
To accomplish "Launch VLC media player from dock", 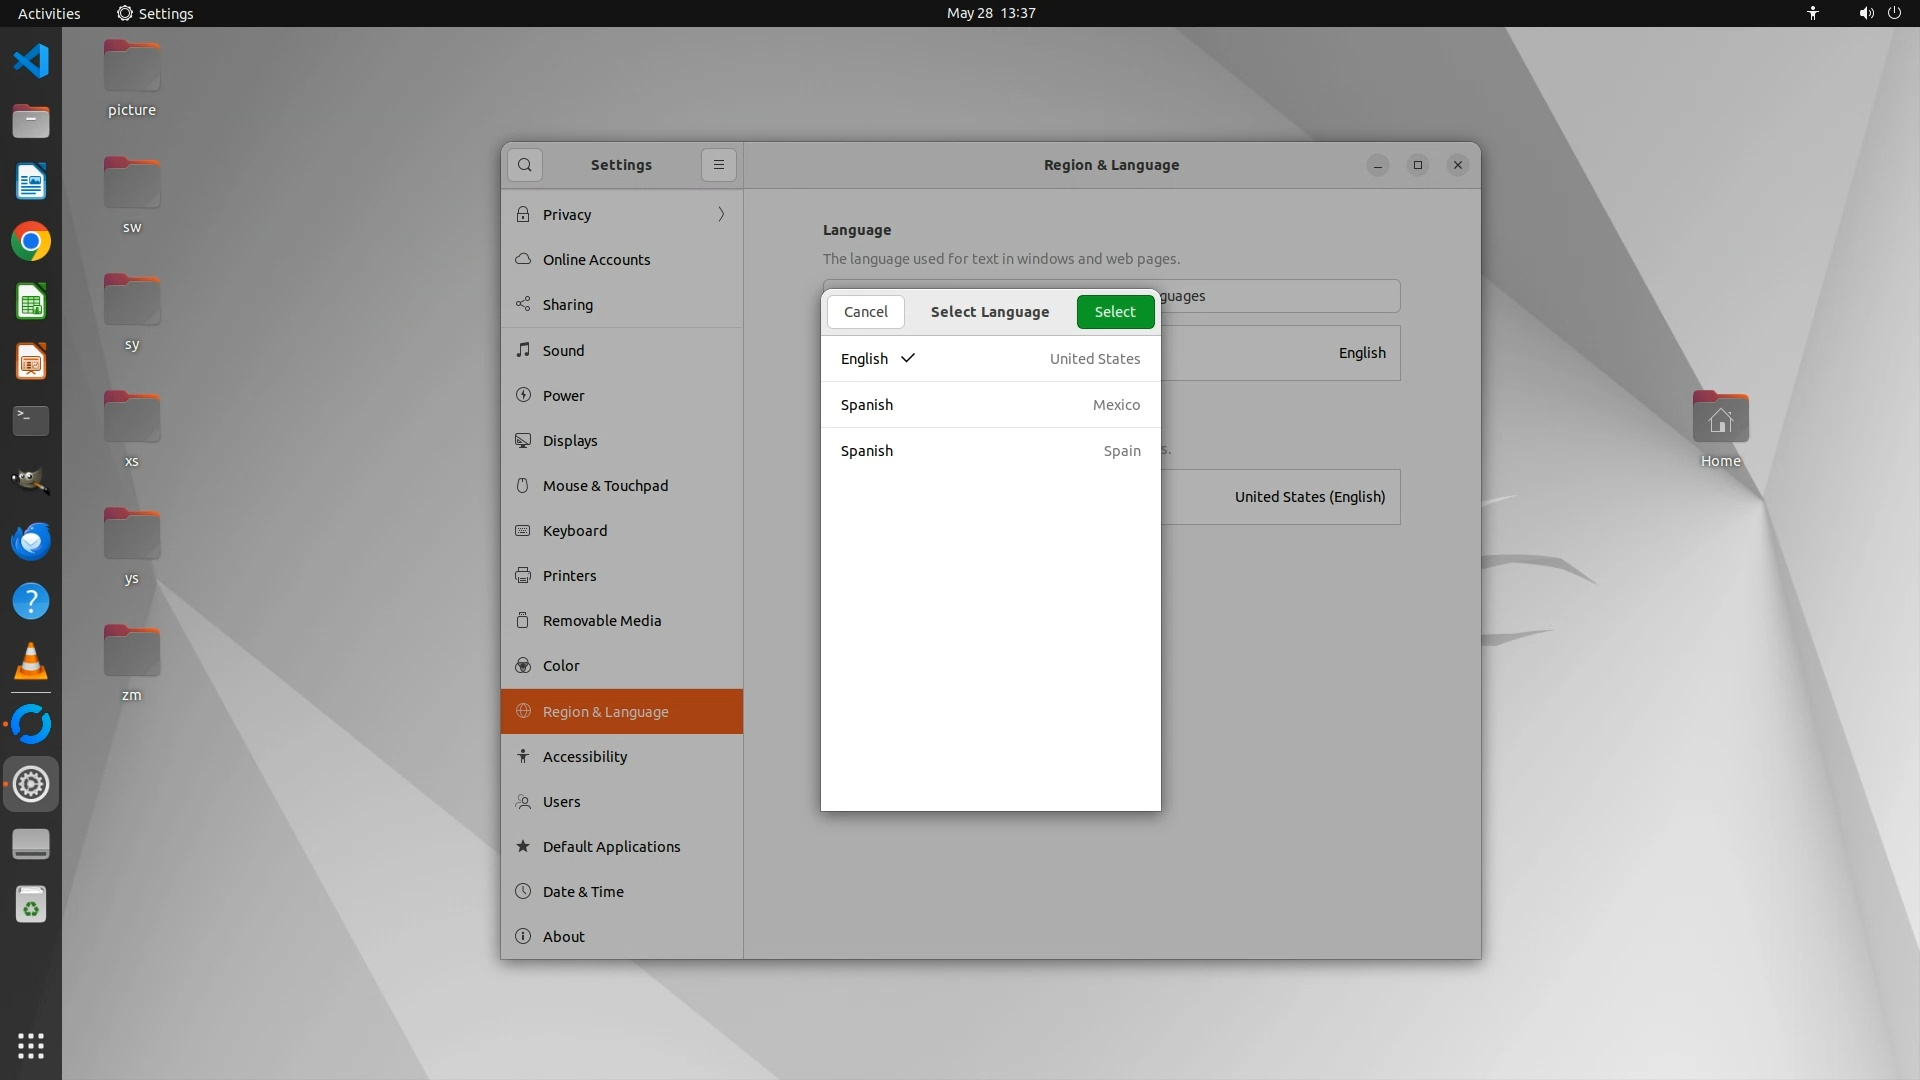I will pos(31,662).
